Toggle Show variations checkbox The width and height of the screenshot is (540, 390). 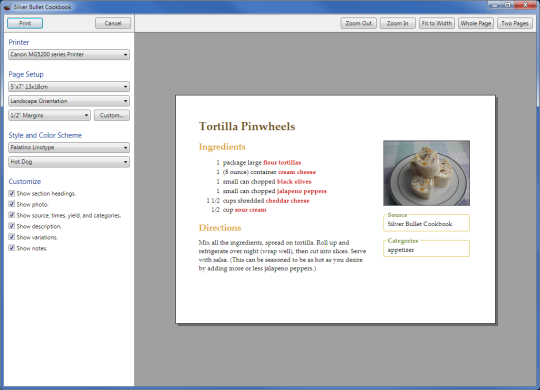point(12,237)
